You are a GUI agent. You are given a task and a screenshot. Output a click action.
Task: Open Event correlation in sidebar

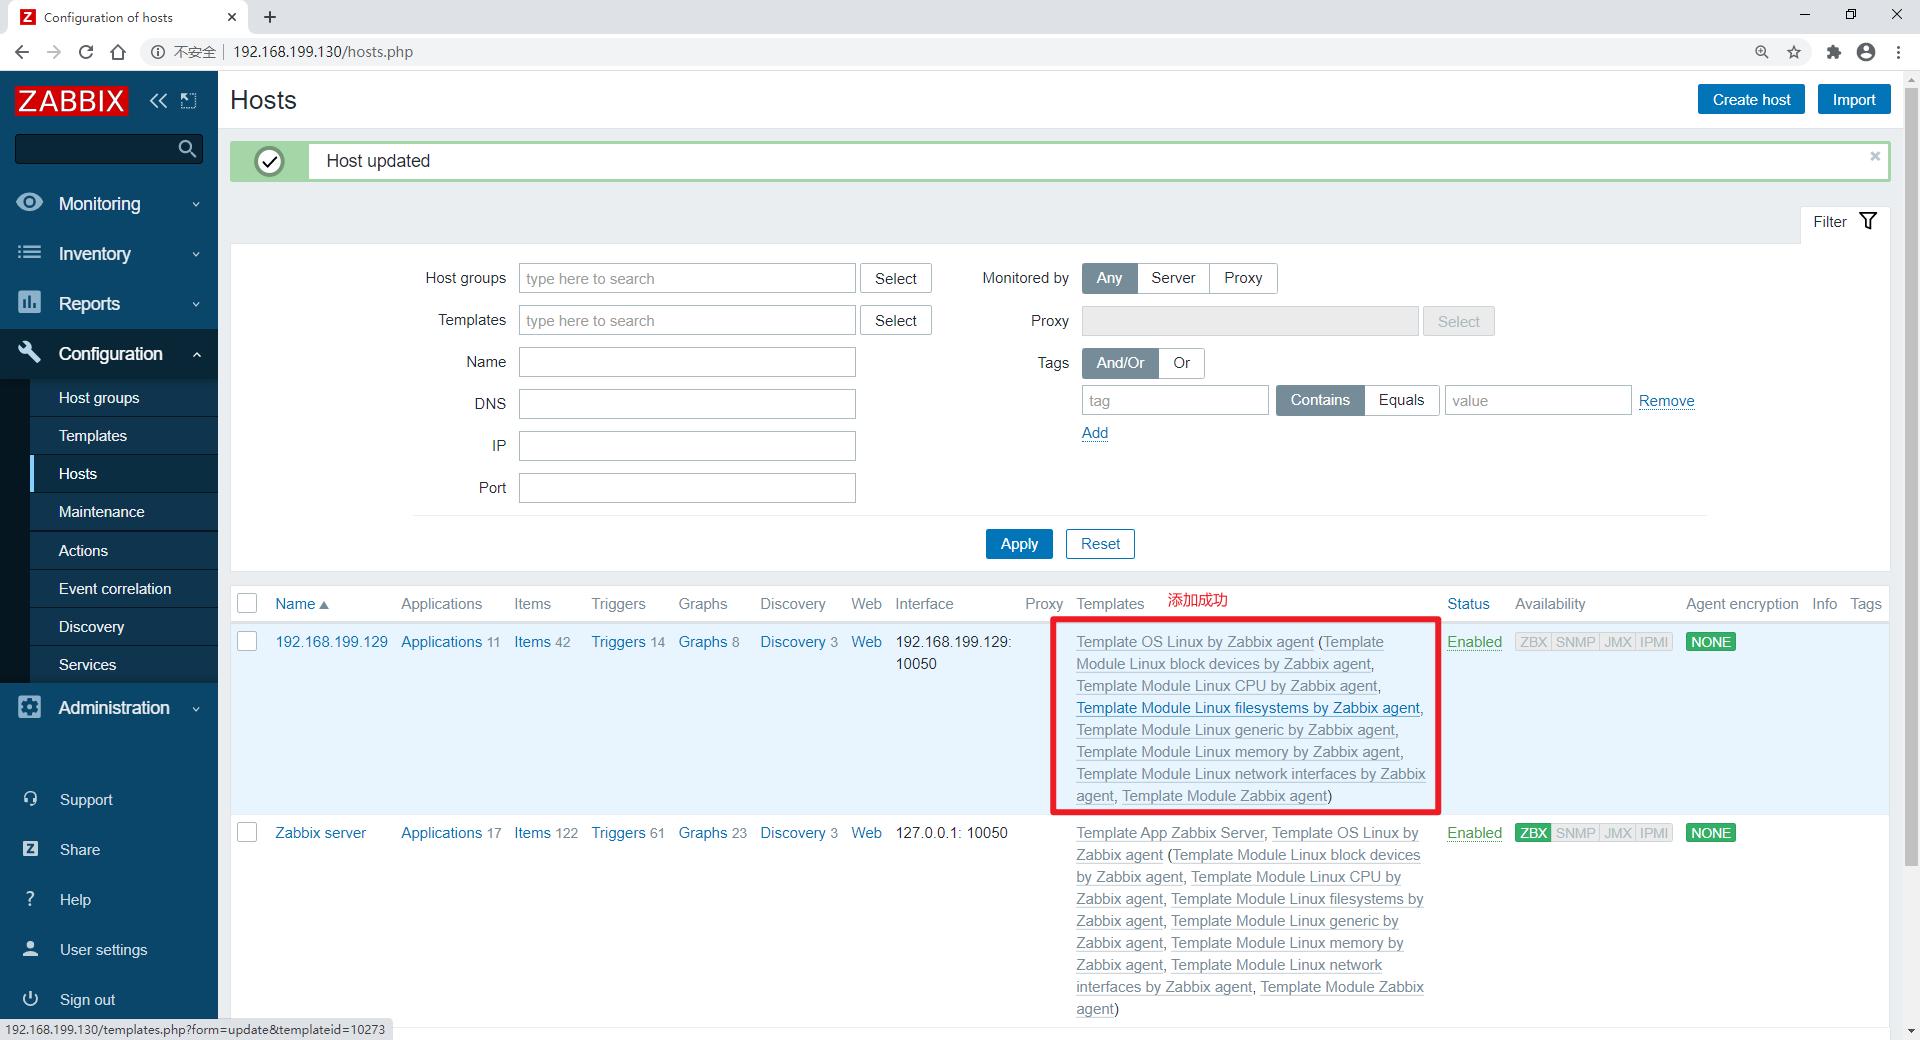click(115, 588)
